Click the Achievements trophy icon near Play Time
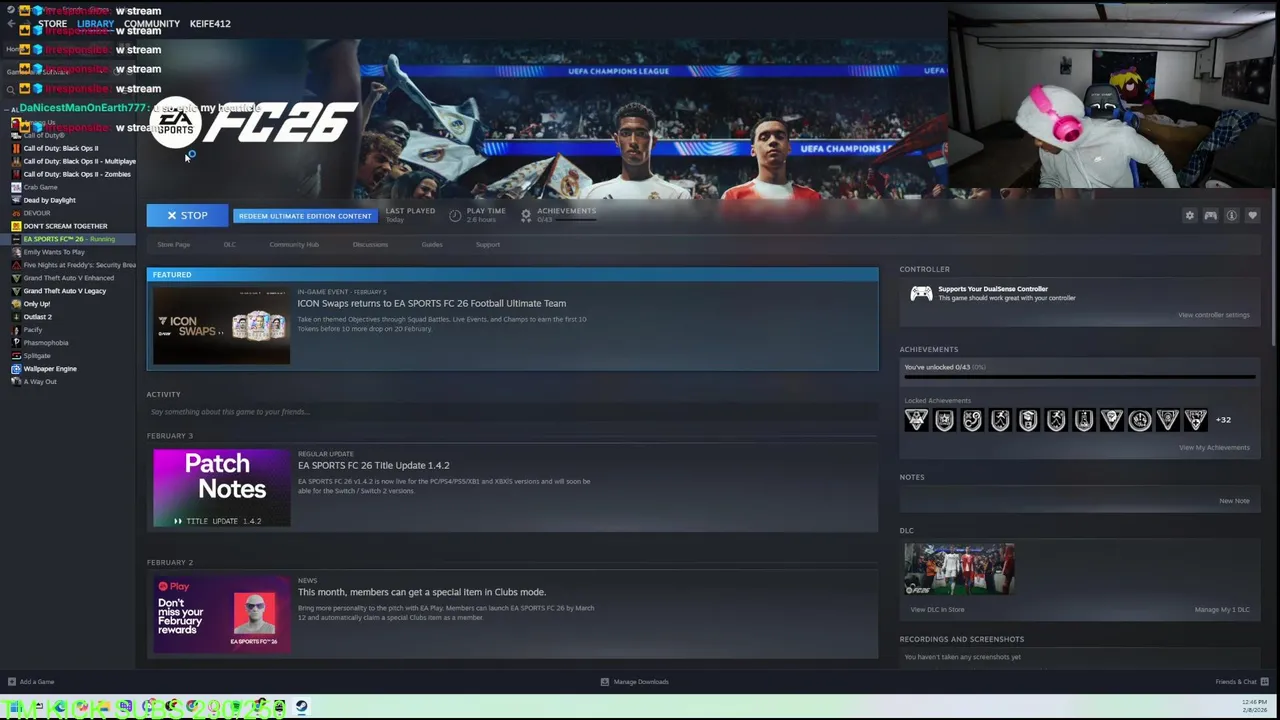The height and width of the screenshot is (720, 1280). (526, 215)
